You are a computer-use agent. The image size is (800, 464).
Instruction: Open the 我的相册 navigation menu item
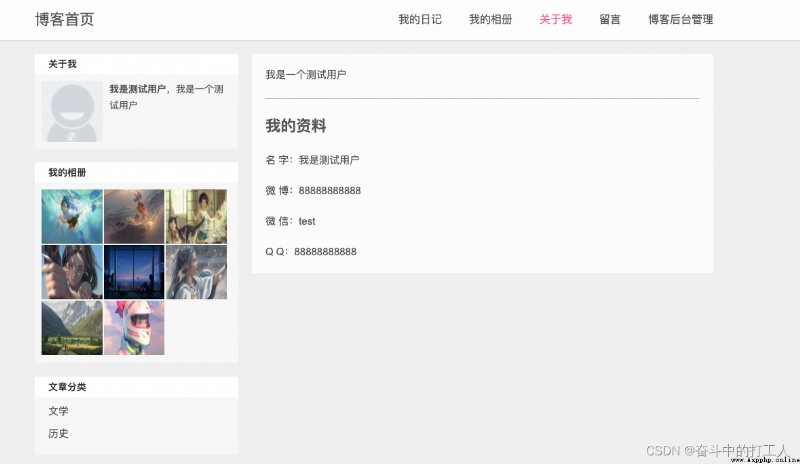[x=490, y=19]
